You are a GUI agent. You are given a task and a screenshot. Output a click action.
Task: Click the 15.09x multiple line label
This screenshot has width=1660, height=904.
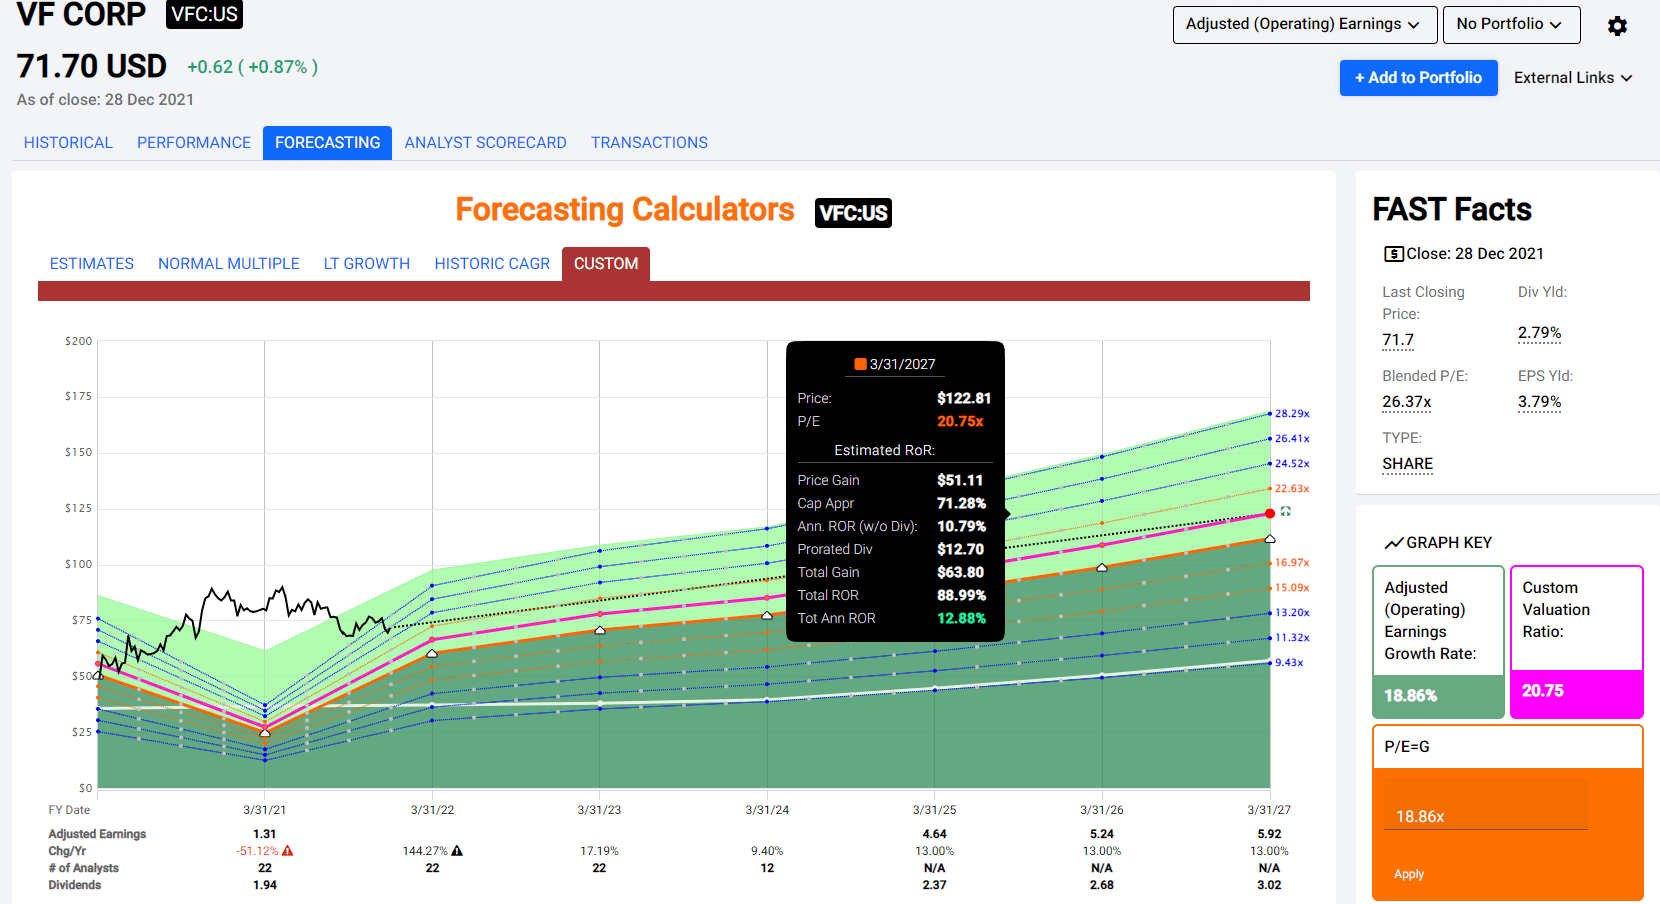[x=1291, y=587]
